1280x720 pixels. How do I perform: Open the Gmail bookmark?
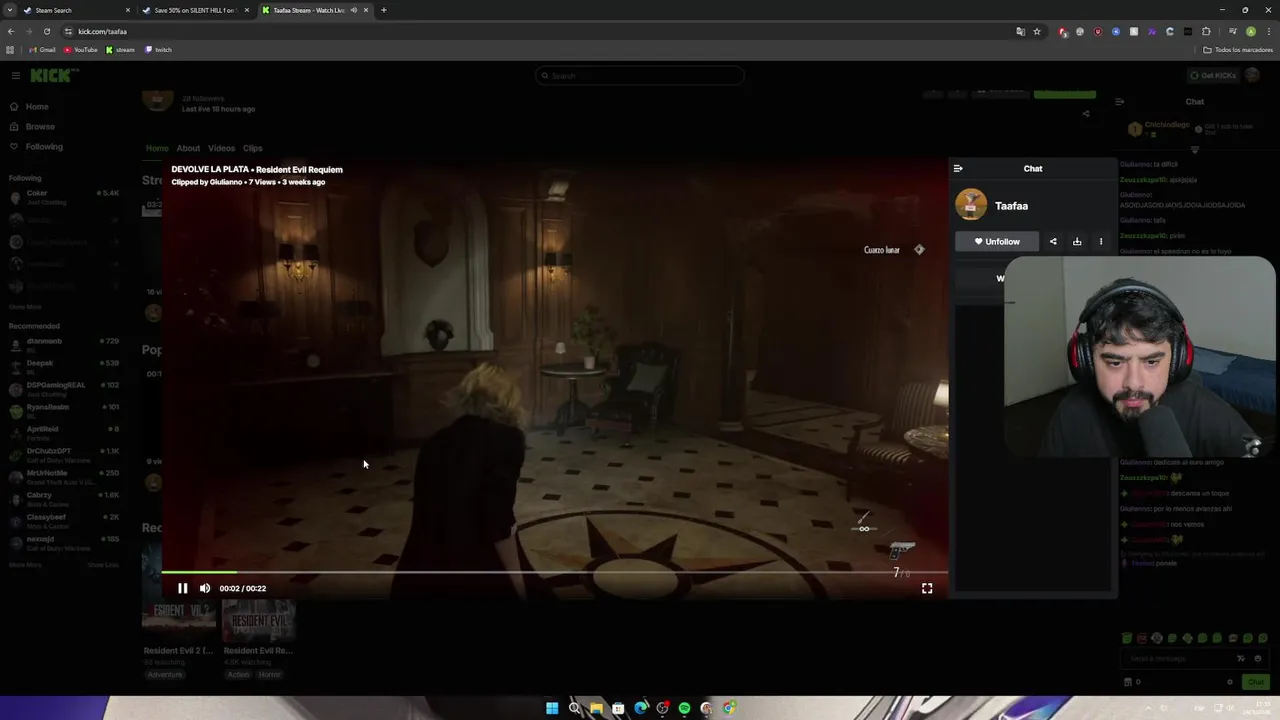pyautogui.click(x=42, y=50)
